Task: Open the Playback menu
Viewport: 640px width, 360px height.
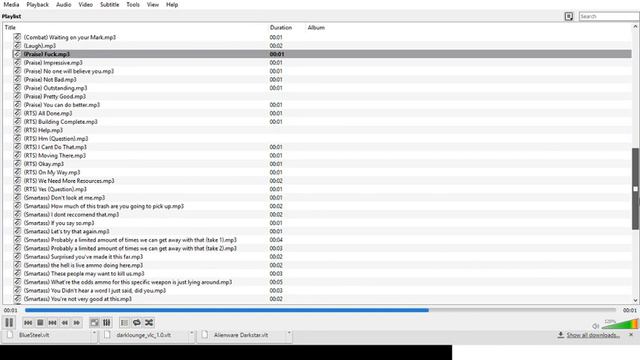Action: point(38,4)
